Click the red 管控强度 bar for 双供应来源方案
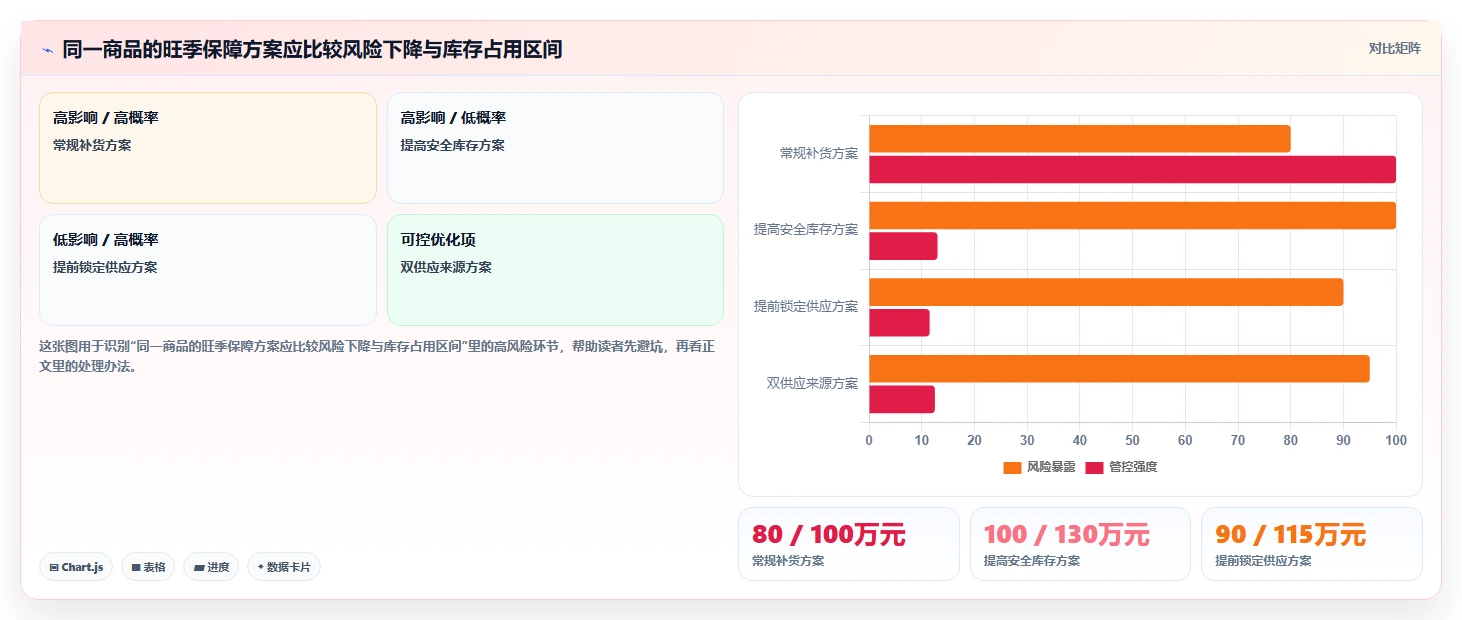1462x620 pixels. (902, 400)
